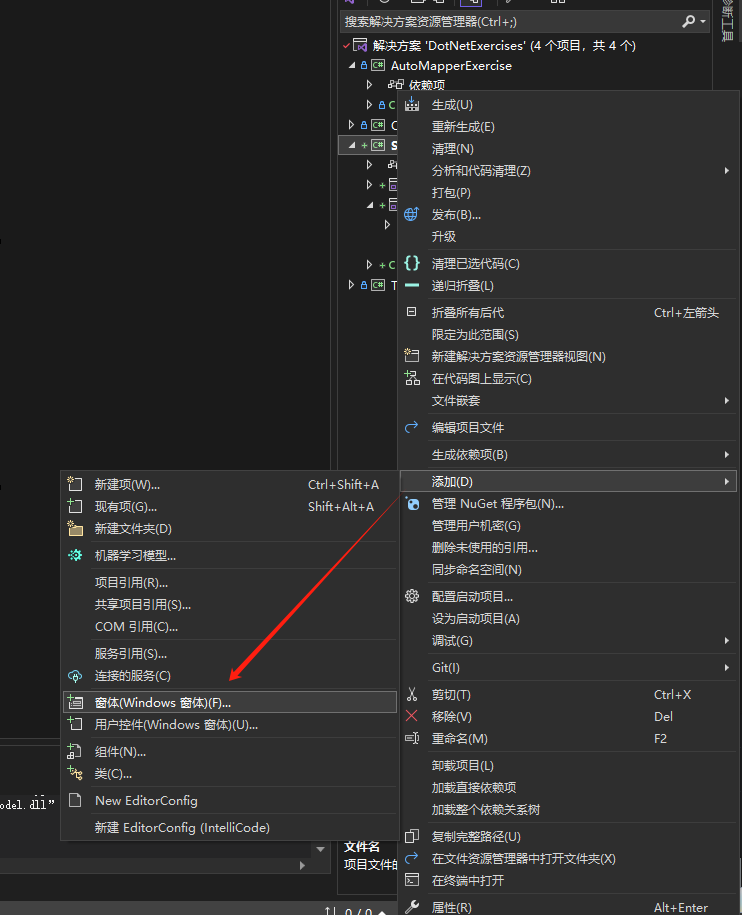Click the curly braces icon for 清理已选代码

point(412,263)
